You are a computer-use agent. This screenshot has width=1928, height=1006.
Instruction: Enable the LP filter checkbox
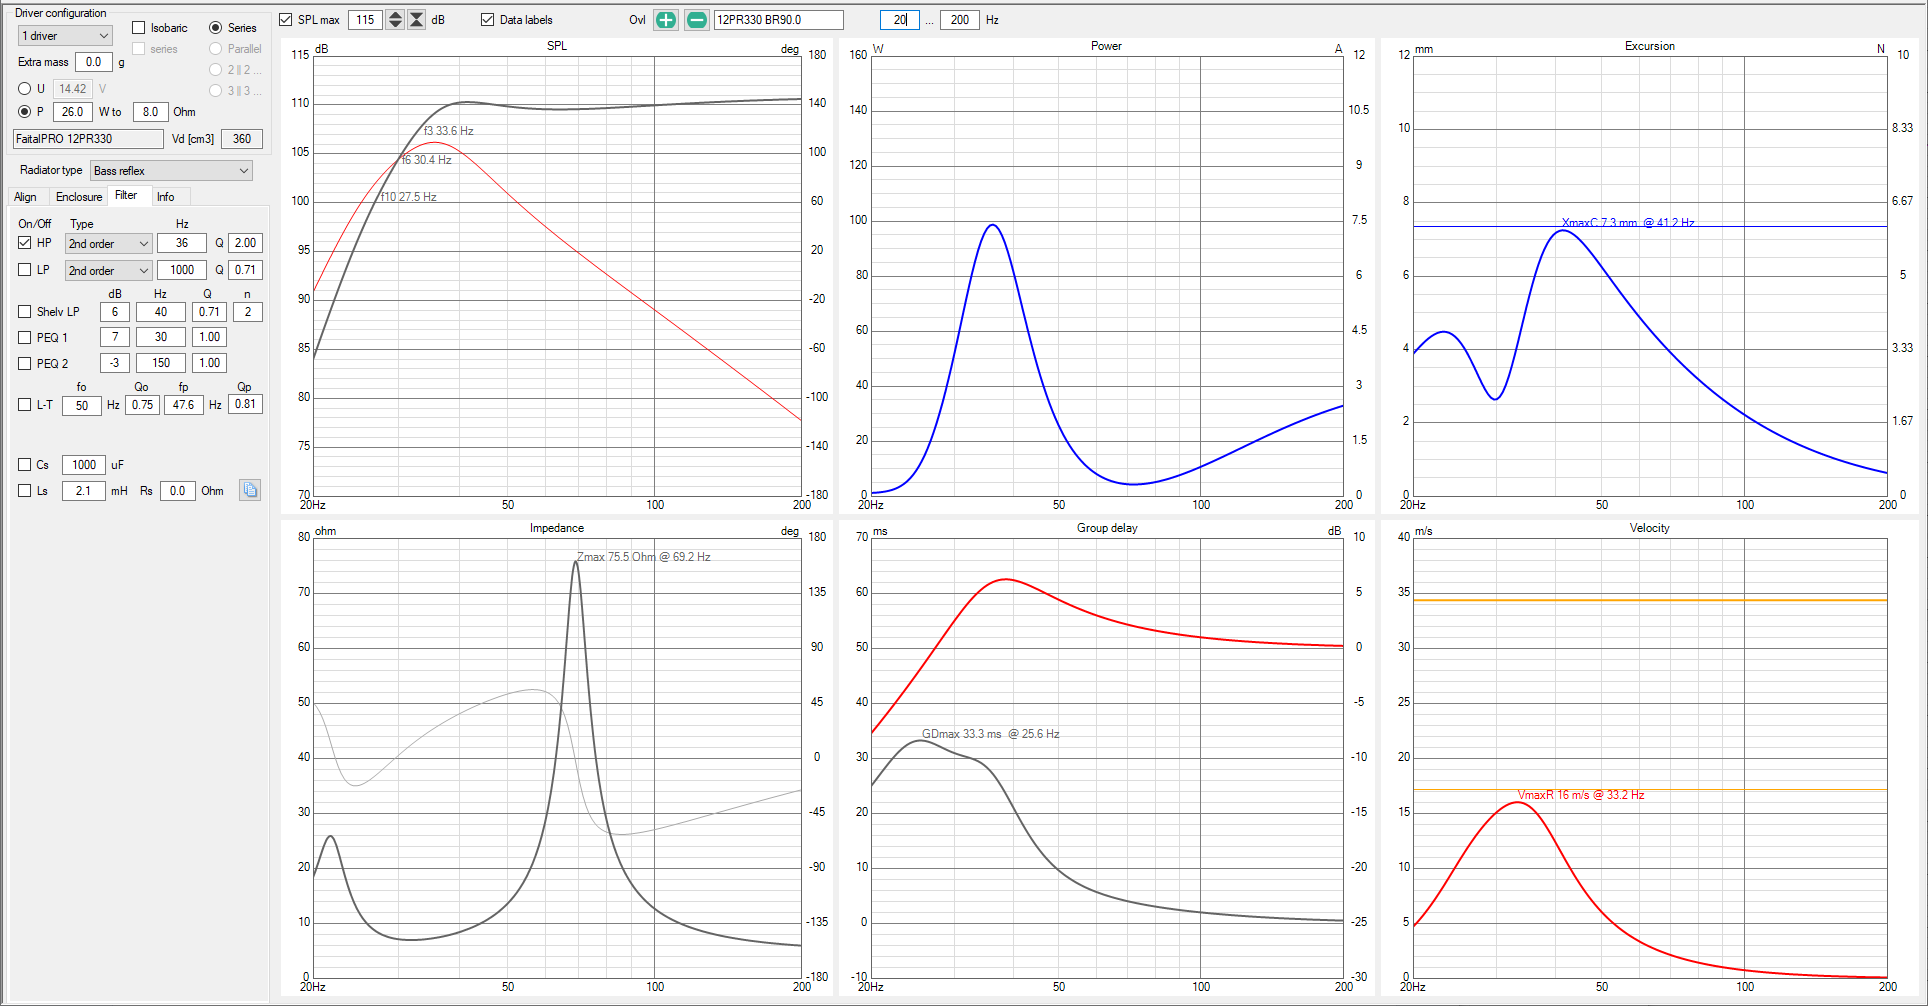point(25,270)
